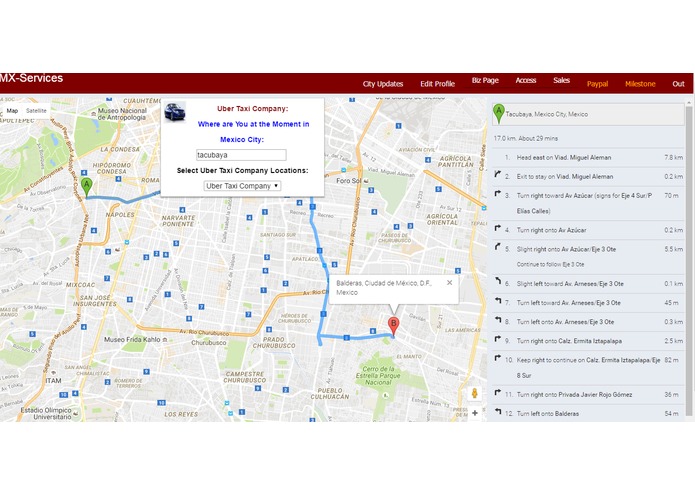Click Cerro de la Estrella Parque Nacional label
Image resolution: width=695 pixels, height=494 pixels.
tap(378, 375)
